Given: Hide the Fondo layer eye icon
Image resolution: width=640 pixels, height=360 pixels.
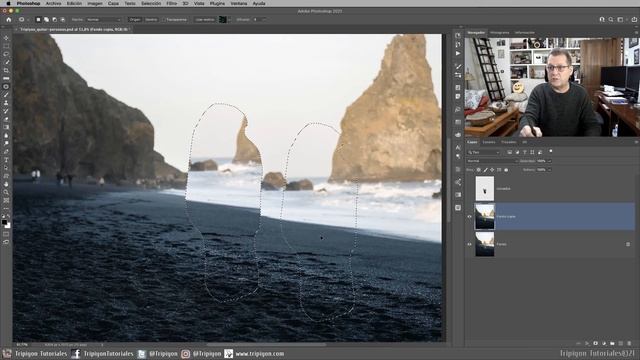Looking at the screenshot, I should tap(469, 244).
